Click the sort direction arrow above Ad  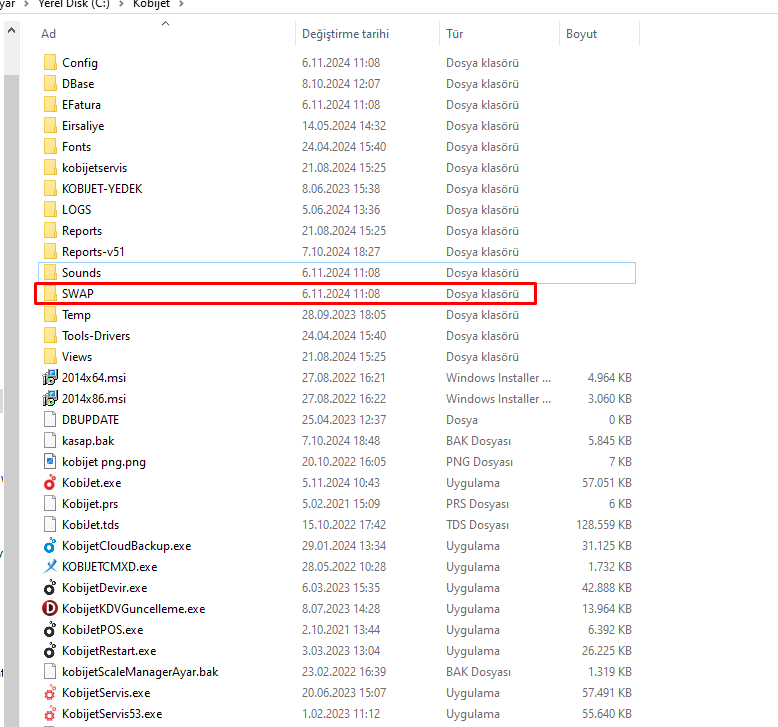click(166, 23)
